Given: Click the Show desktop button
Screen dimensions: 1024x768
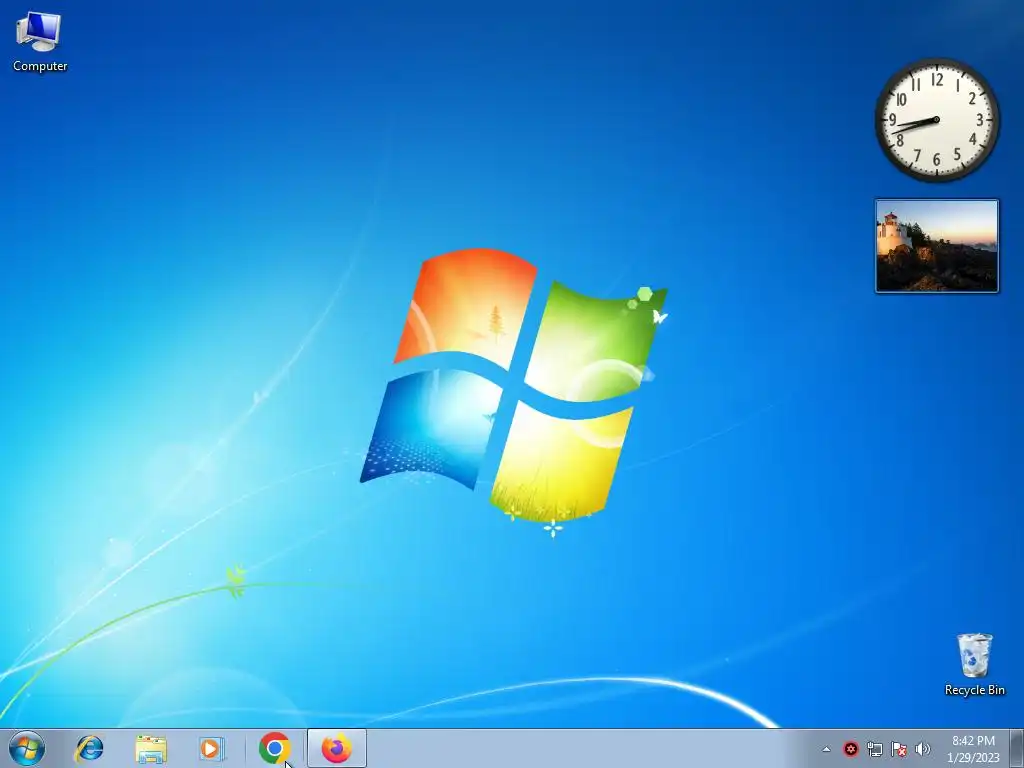Looking at the screenshot, I should [1017, 748].
